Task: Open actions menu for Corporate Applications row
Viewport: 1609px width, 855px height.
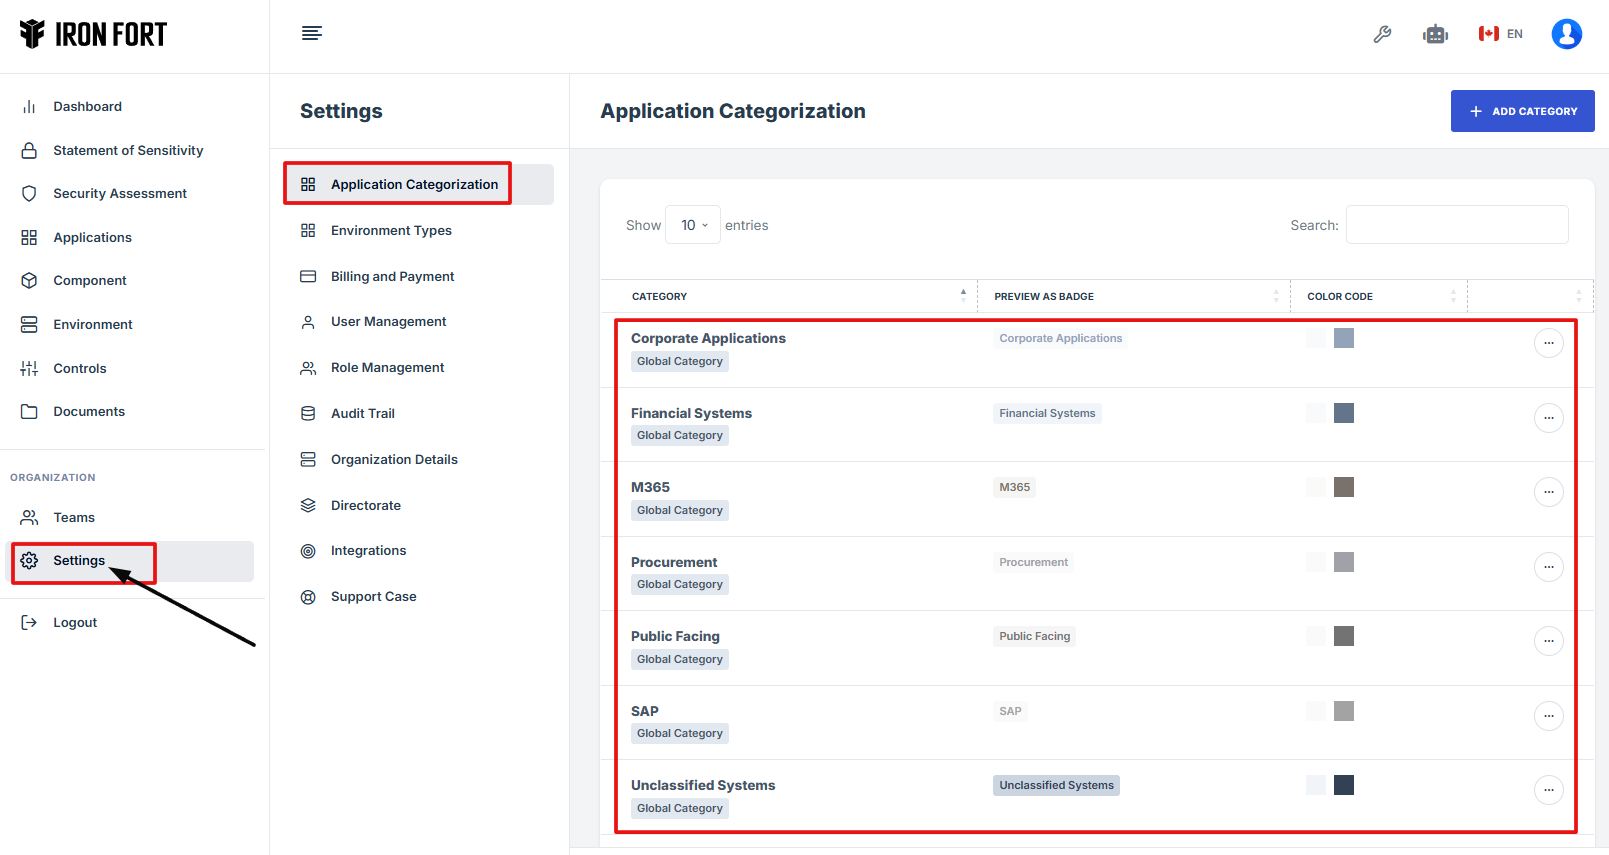Action: click(x=1548, y=343)
